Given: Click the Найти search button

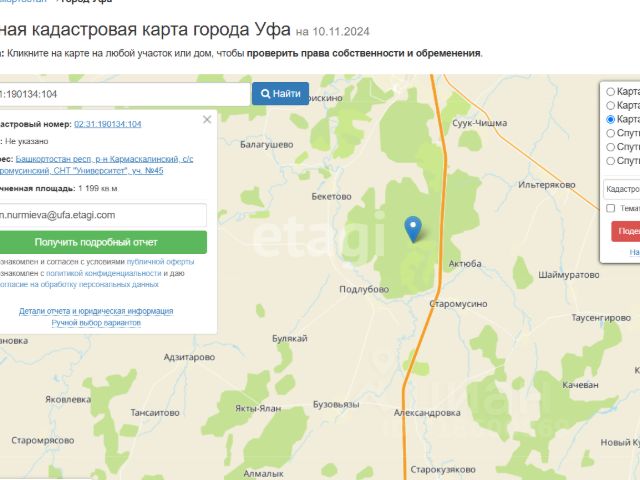Looking at the screenshot, I should pos(280,93).
